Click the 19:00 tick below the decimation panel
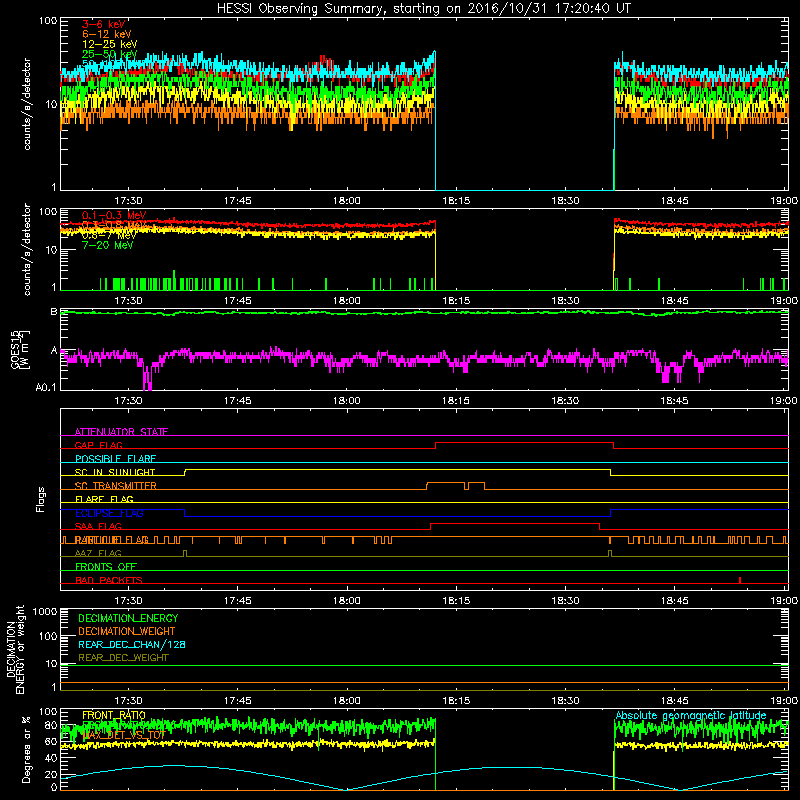Image resolution: width=800 pixels, height=800 pixels. coord(784,701)
